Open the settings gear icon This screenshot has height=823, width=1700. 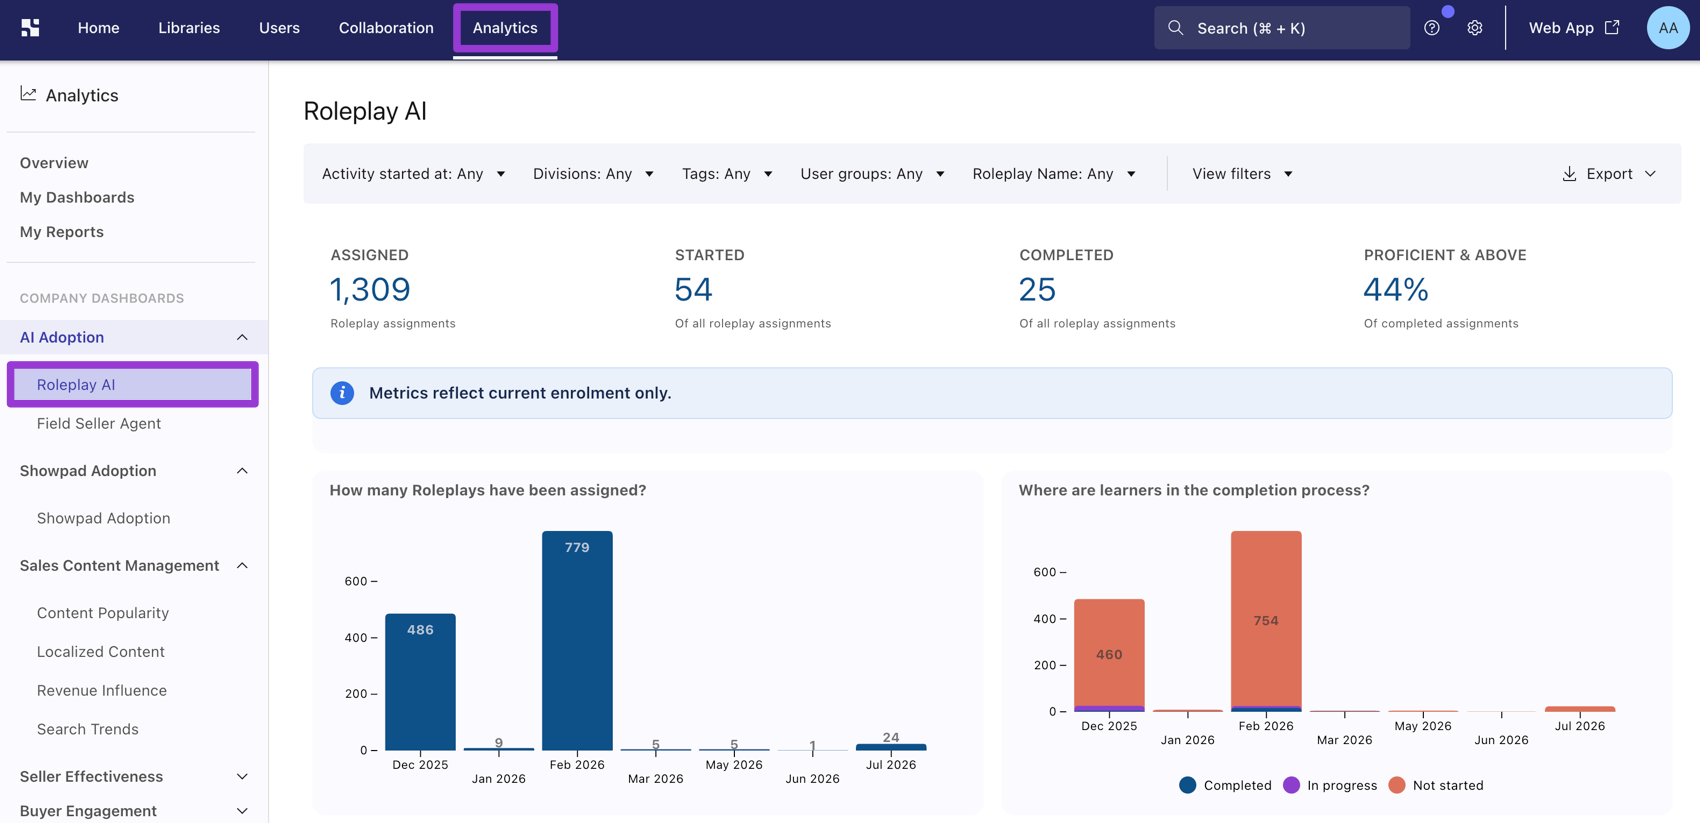pyautogui.click(x=1475, y=28)
